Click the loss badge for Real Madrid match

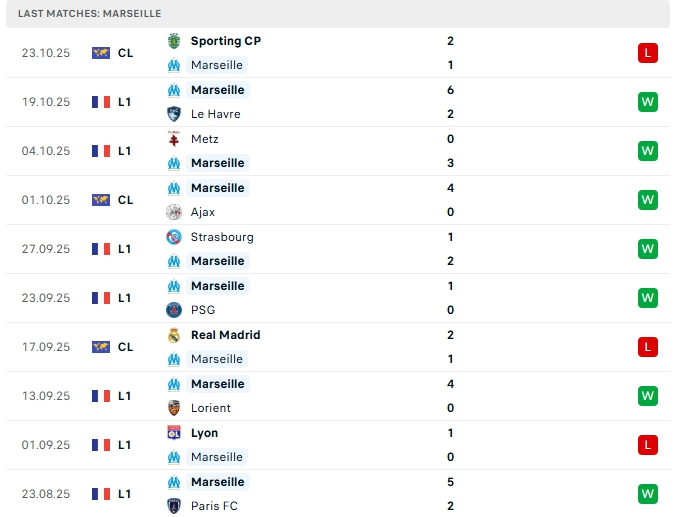pos(648,347)
